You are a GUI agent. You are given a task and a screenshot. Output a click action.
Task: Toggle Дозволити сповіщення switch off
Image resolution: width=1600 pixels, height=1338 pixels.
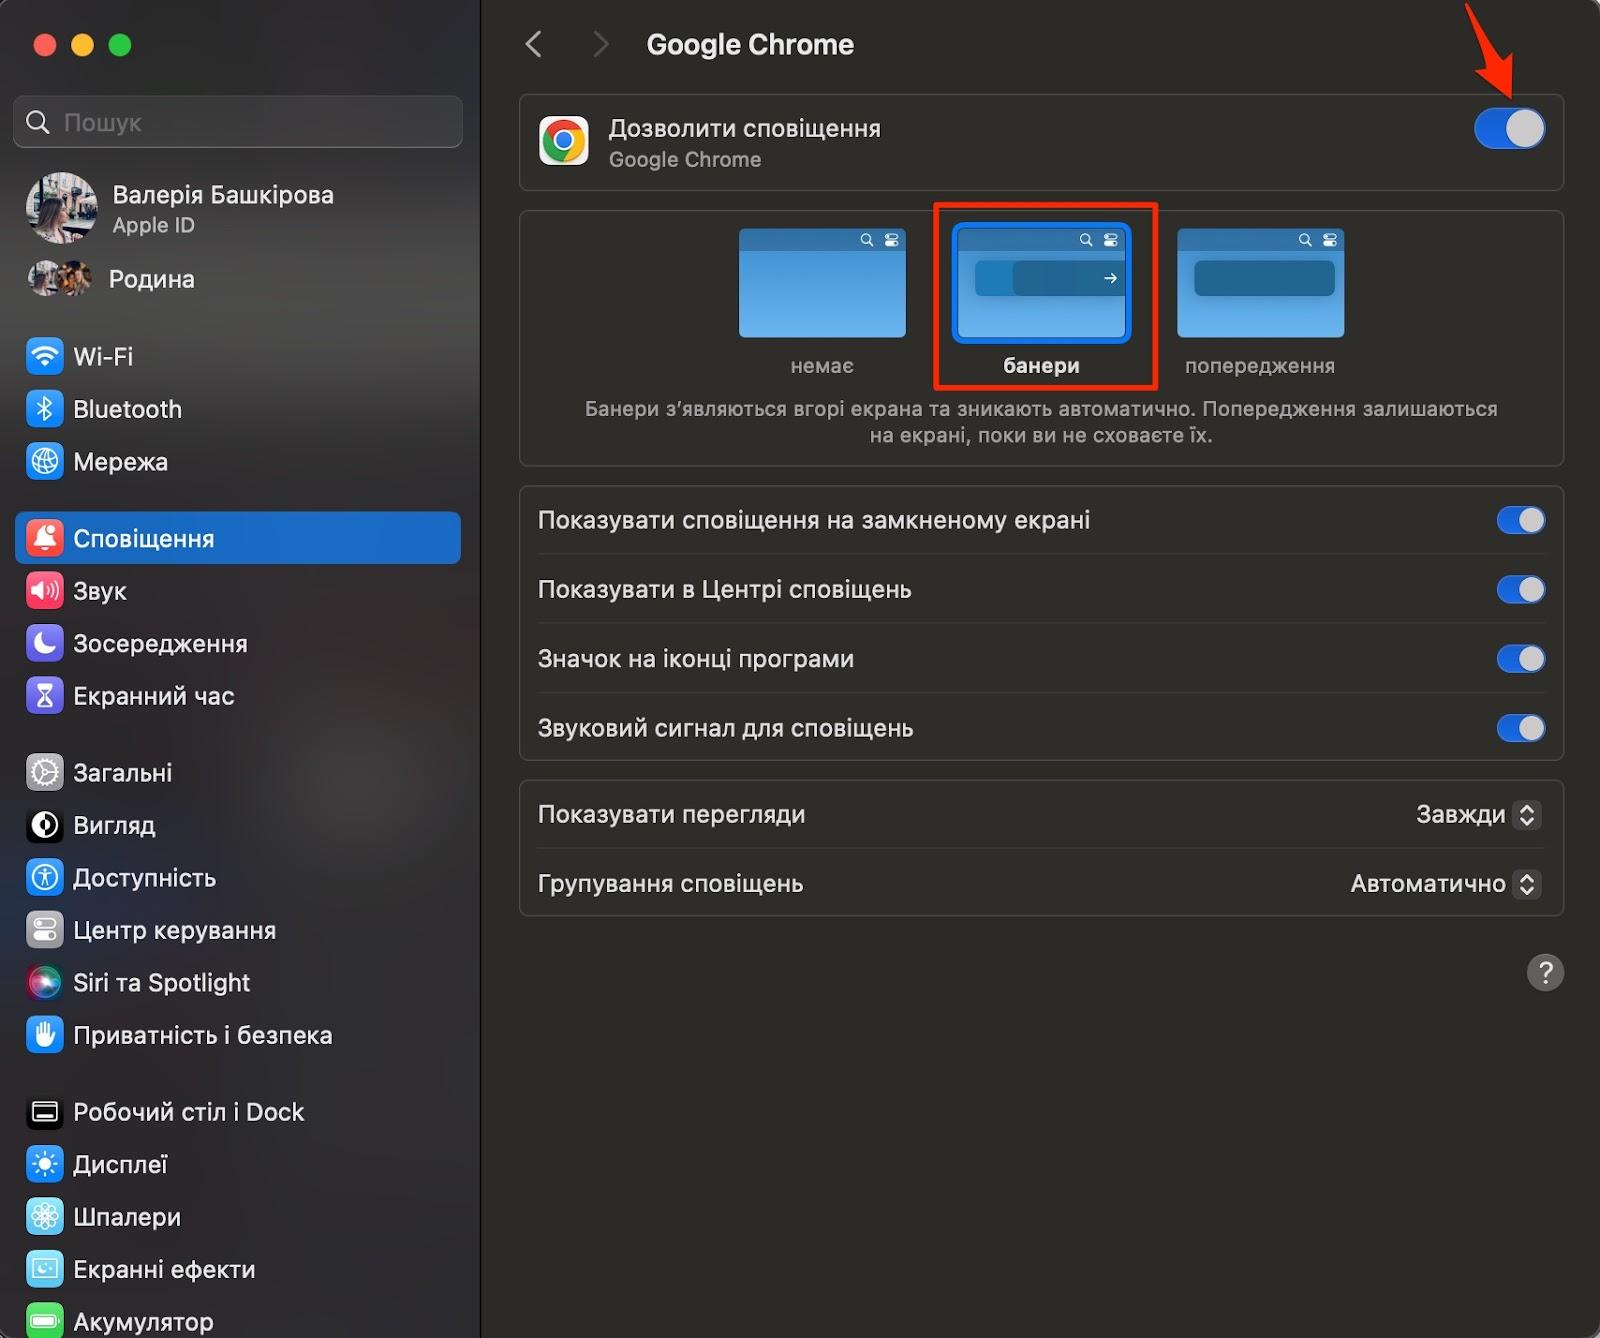click(x=1509, y=129)
